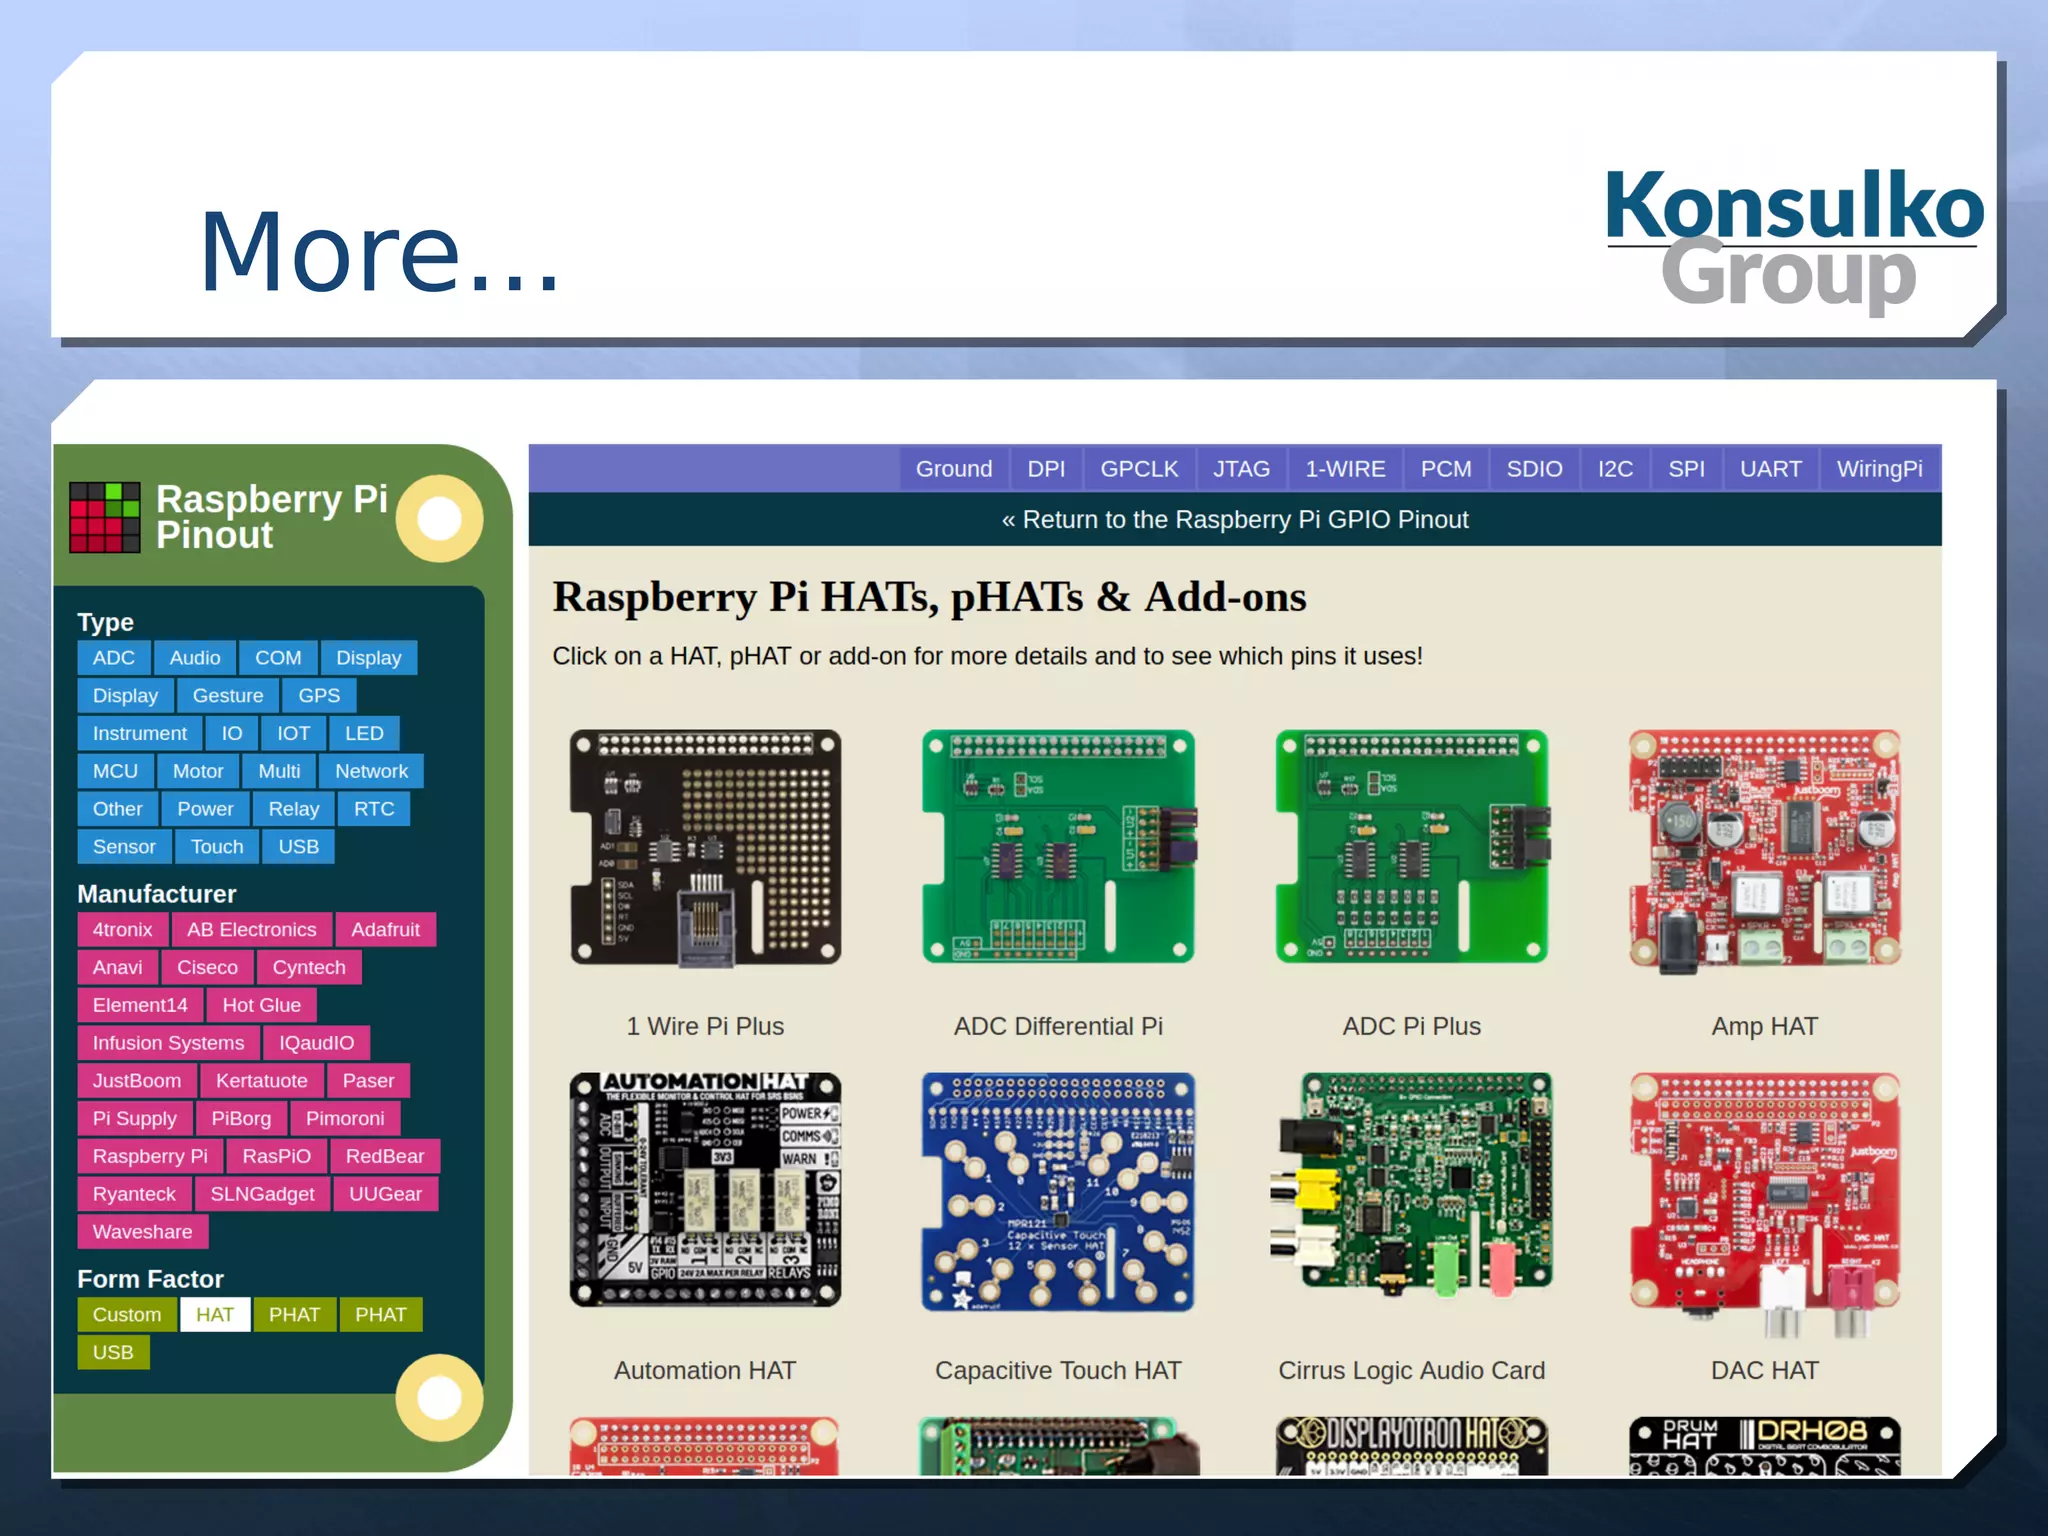Click the 1 Wire Pi Plus label
This screenshot has height=1536, width=2048.
[705, 1027]
